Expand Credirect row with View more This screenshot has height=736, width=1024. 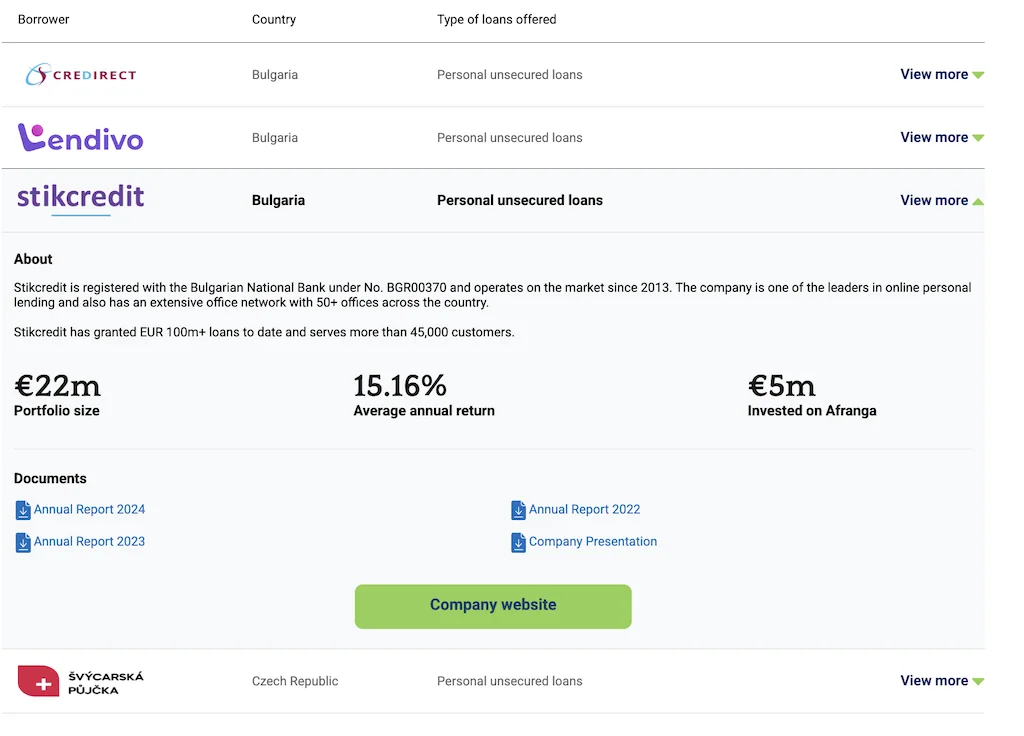941,75
